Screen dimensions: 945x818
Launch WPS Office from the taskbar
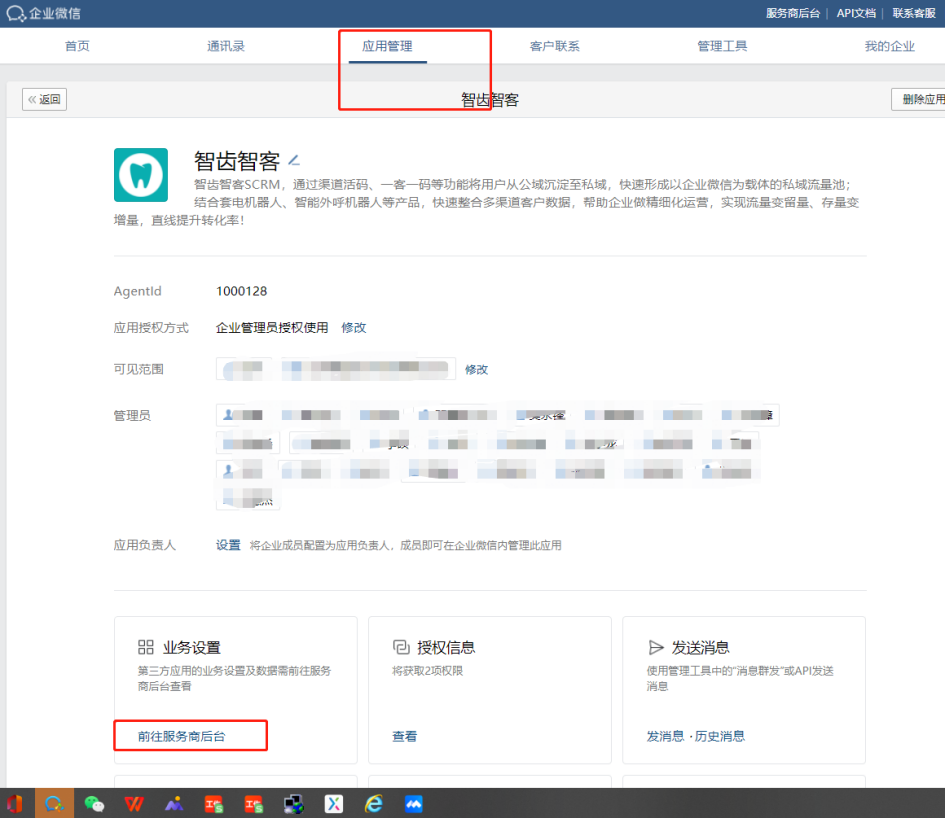tap(134, 804)
